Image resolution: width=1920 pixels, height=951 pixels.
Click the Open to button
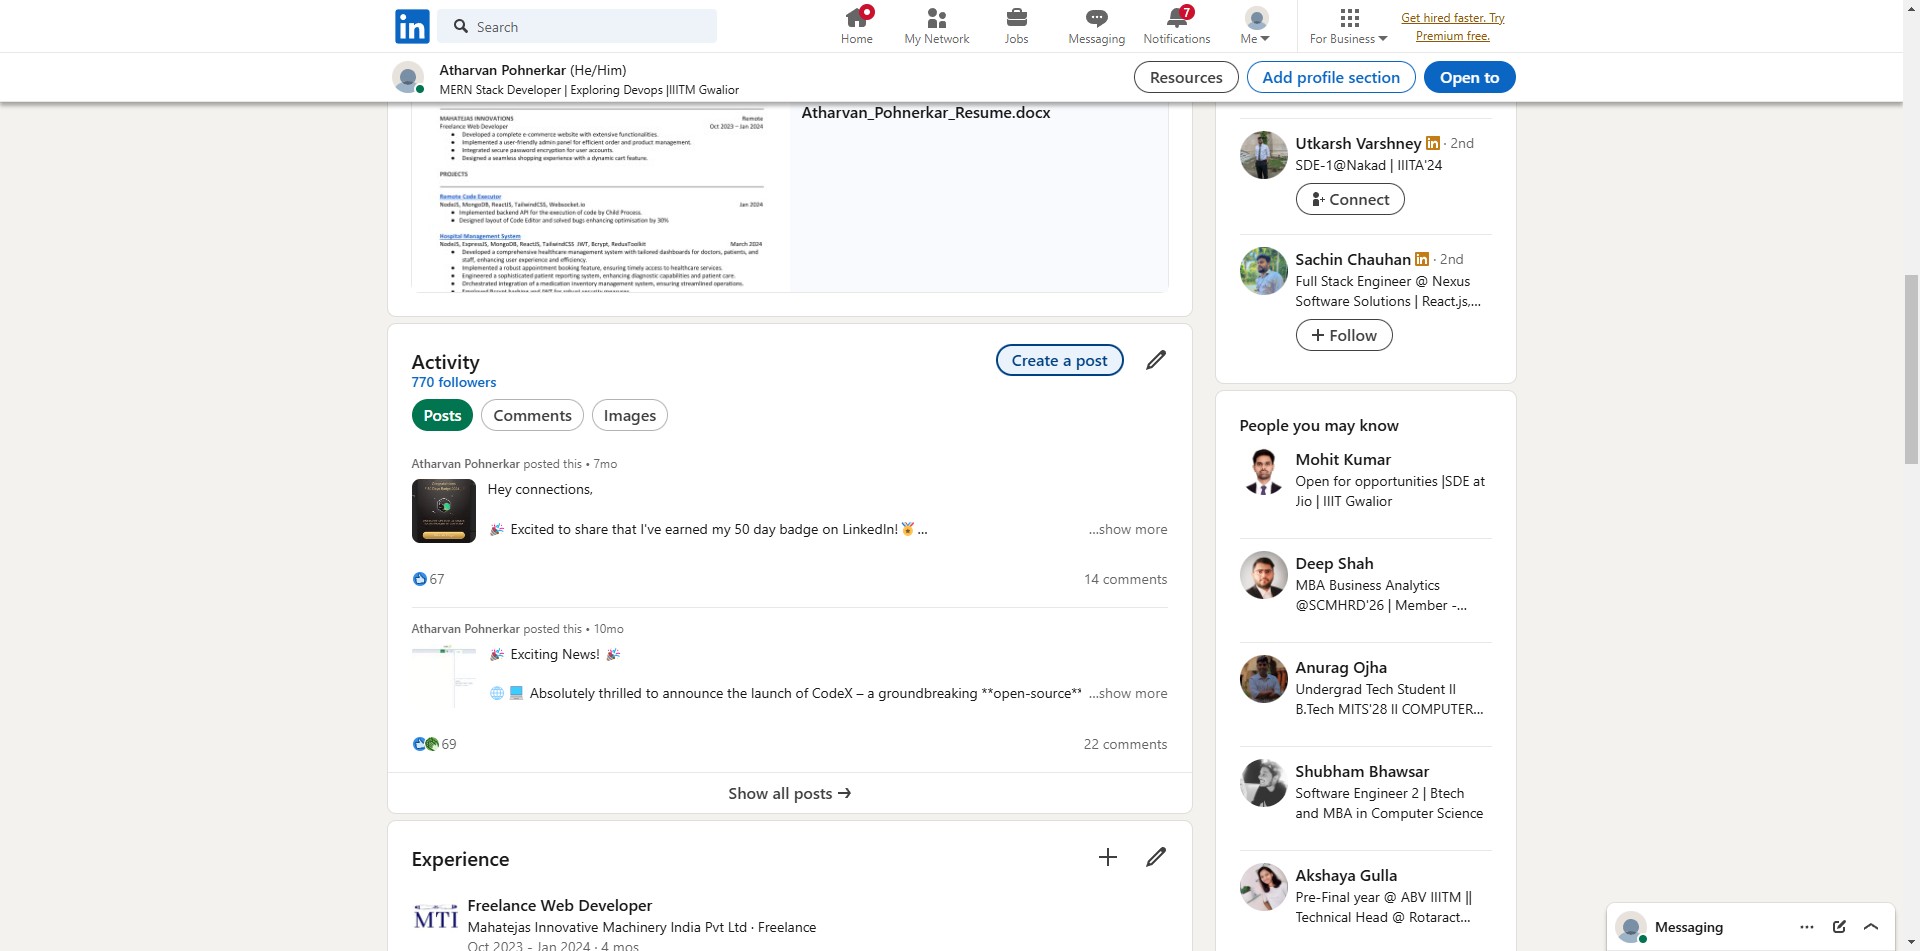[1469, 77]
